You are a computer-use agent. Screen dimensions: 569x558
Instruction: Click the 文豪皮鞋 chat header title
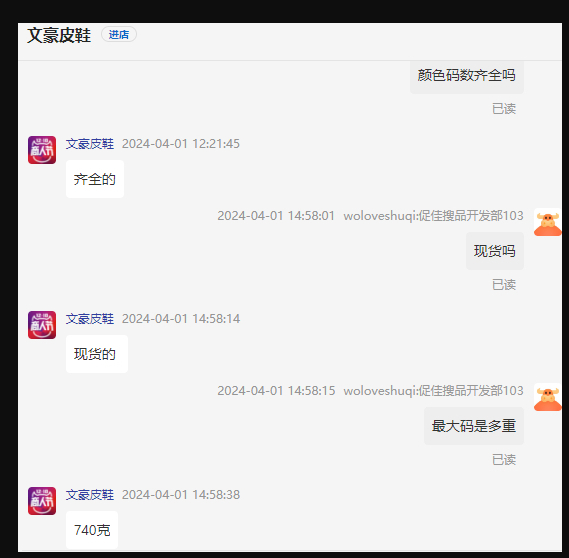coord(59,35)
